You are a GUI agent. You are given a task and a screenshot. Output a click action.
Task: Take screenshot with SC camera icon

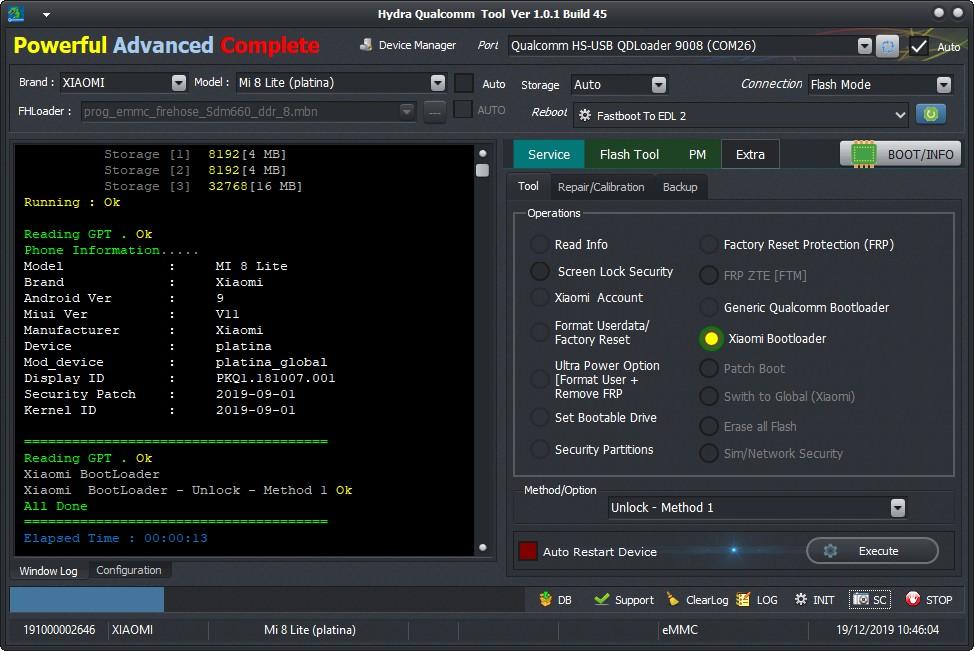pos(860,599)
